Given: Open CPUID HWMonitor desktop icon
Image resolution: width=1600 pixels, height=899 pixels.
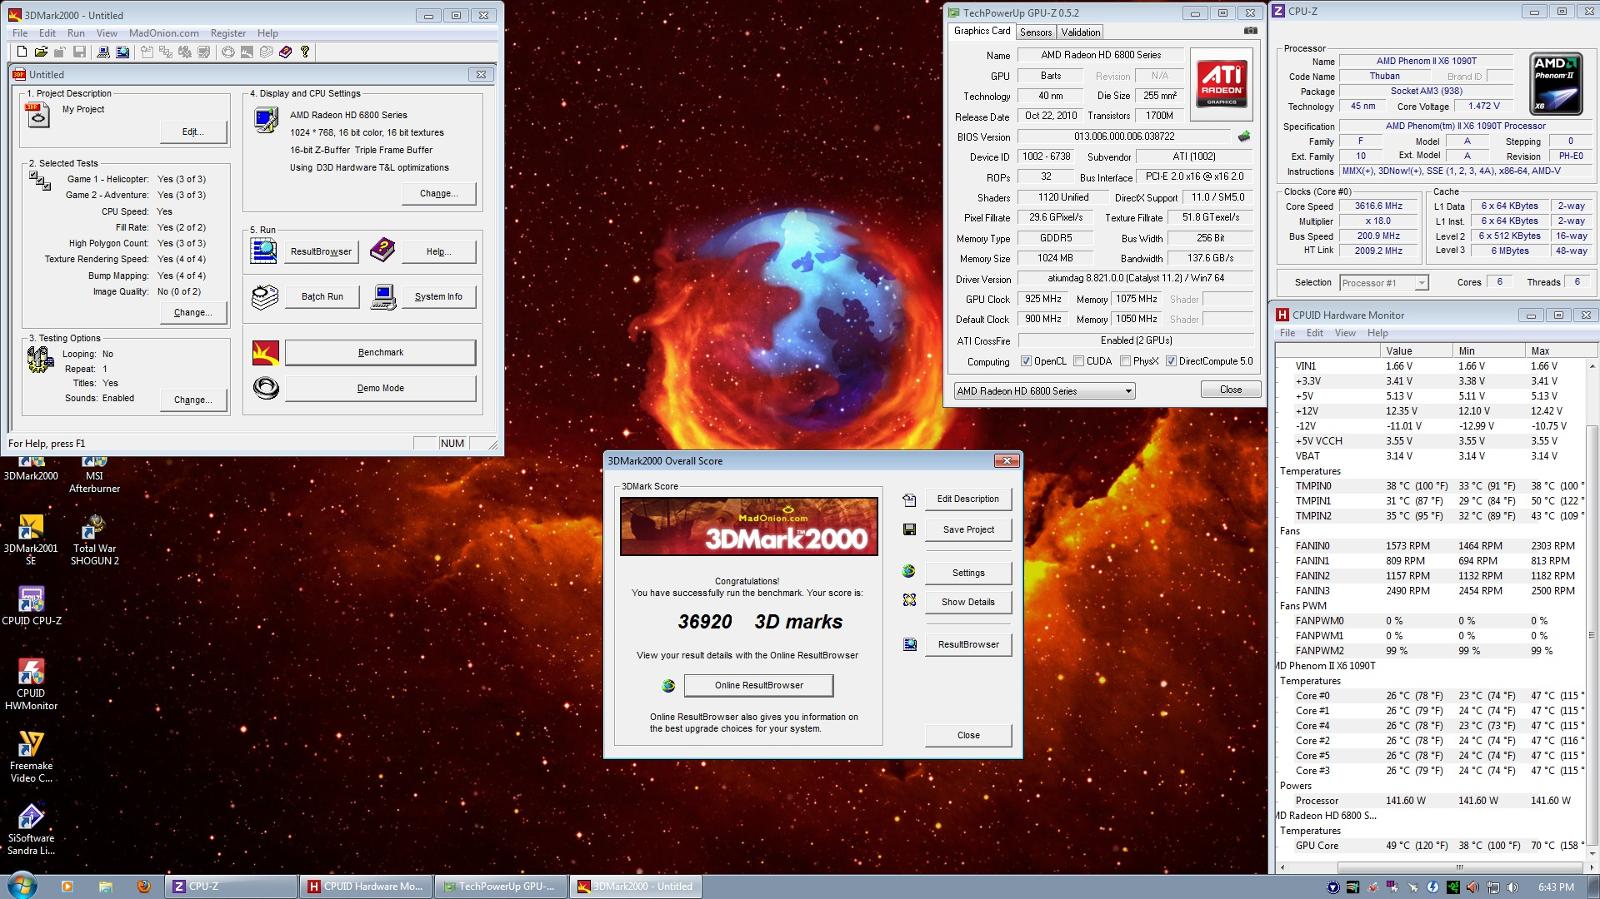Looking at the screenshot, I should [x=31, y=685].
